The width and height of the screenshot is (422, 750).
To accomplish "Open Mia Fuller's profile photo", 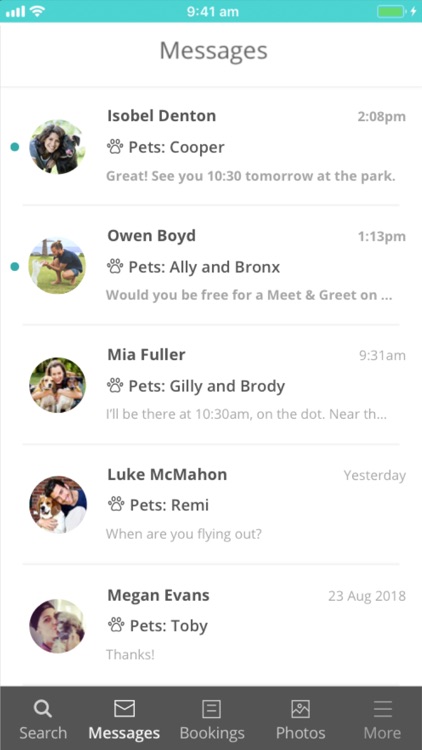I will [57, 385].
